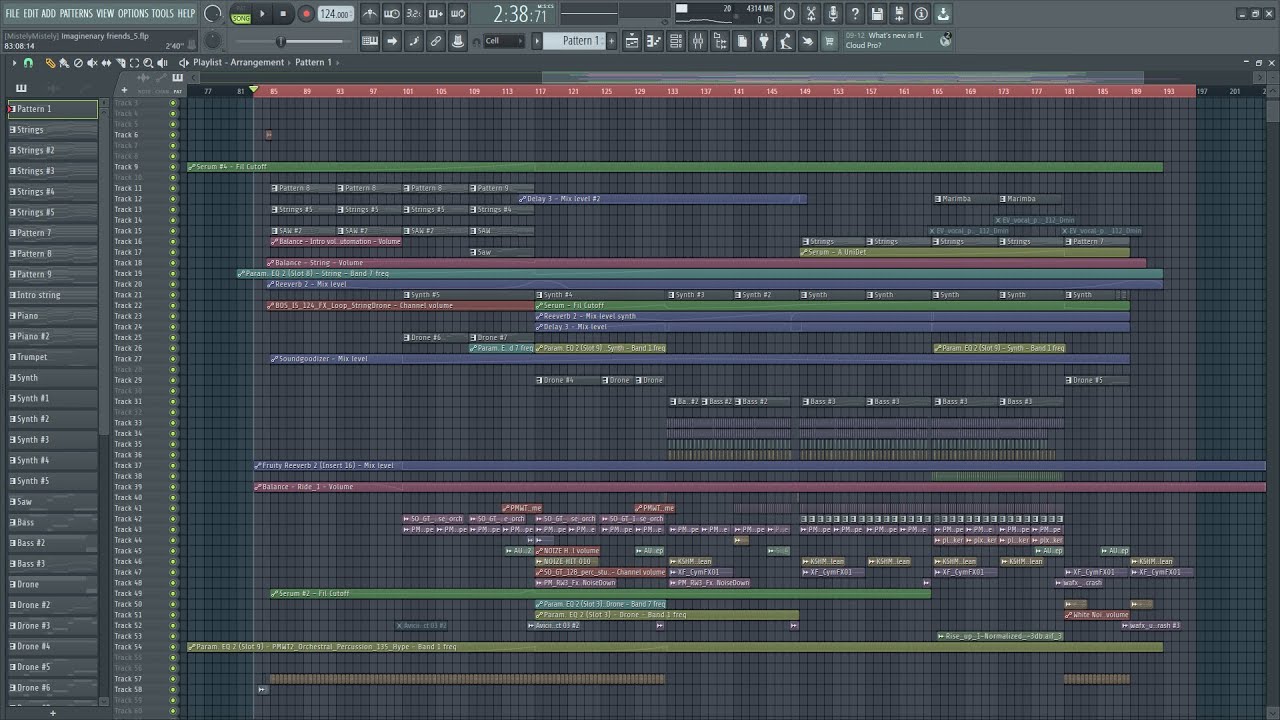
Task: Open the TOOLS menu
Action: [162, 14]
